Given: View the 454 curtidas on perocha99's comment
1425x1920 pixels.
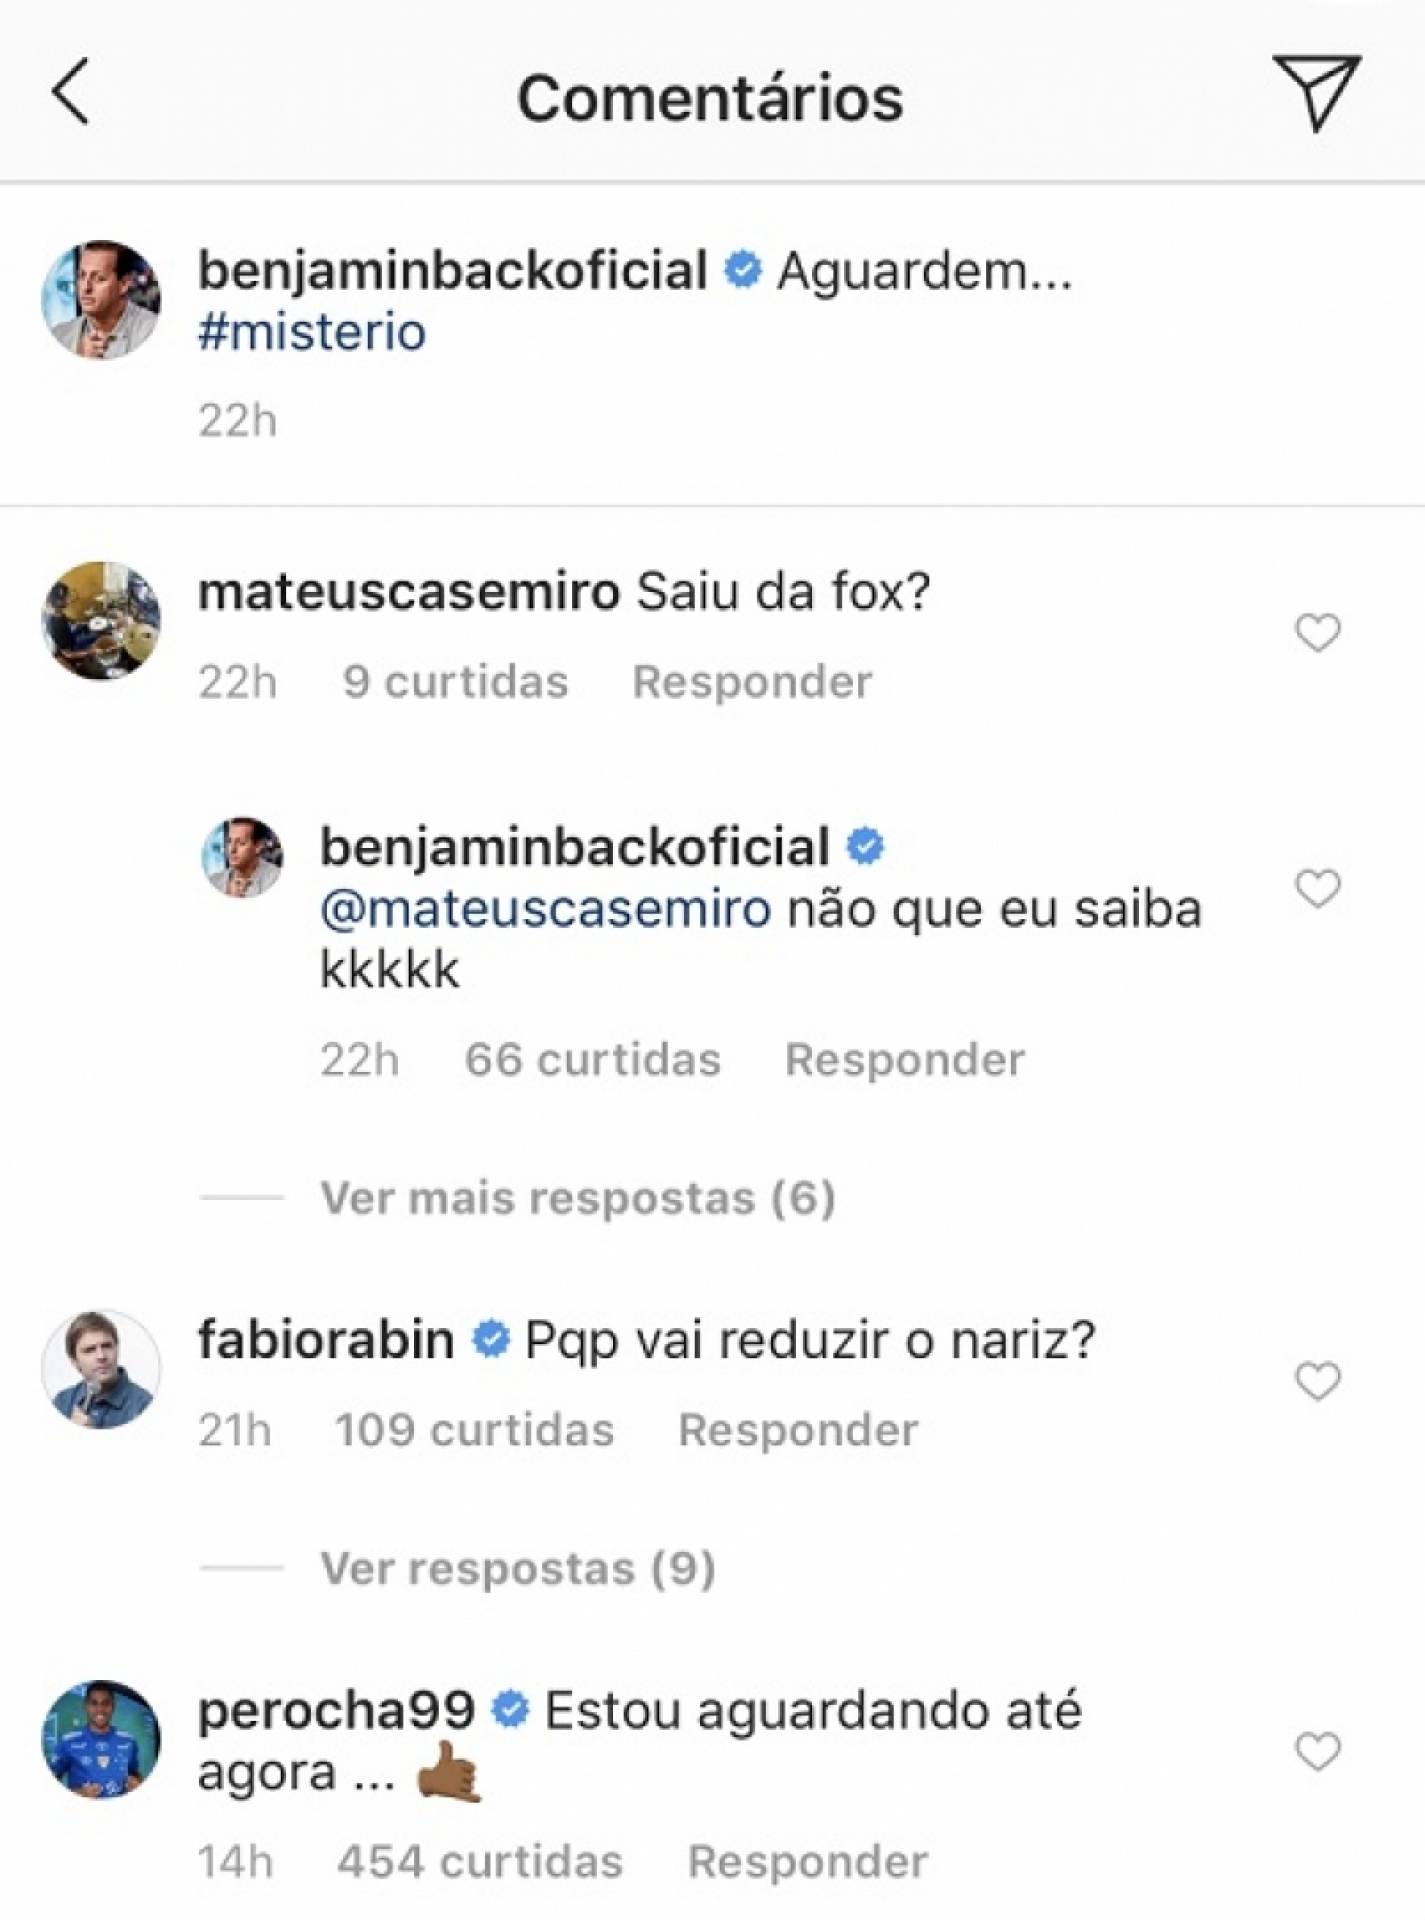Looking at the screenshot, I should click(480, 1862).
